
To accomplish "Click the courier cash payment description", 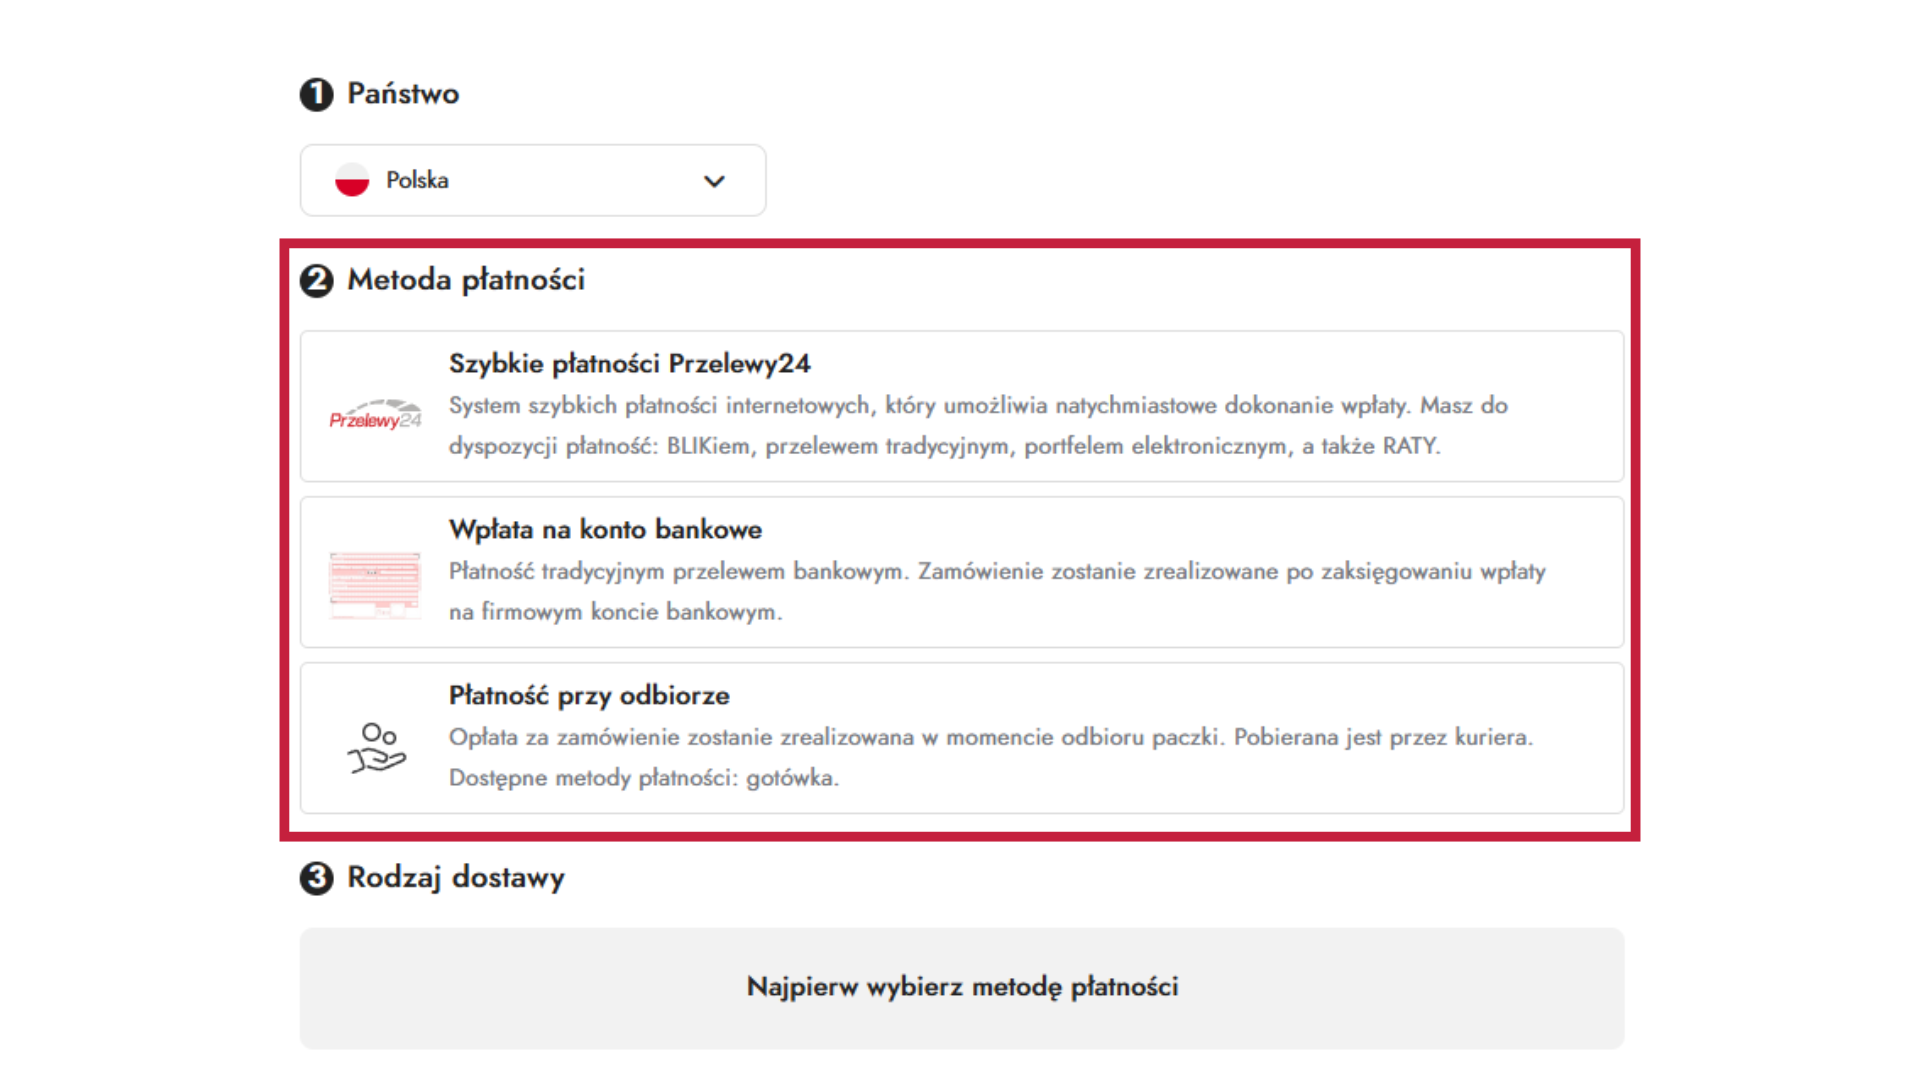I will tap(990, 757).
